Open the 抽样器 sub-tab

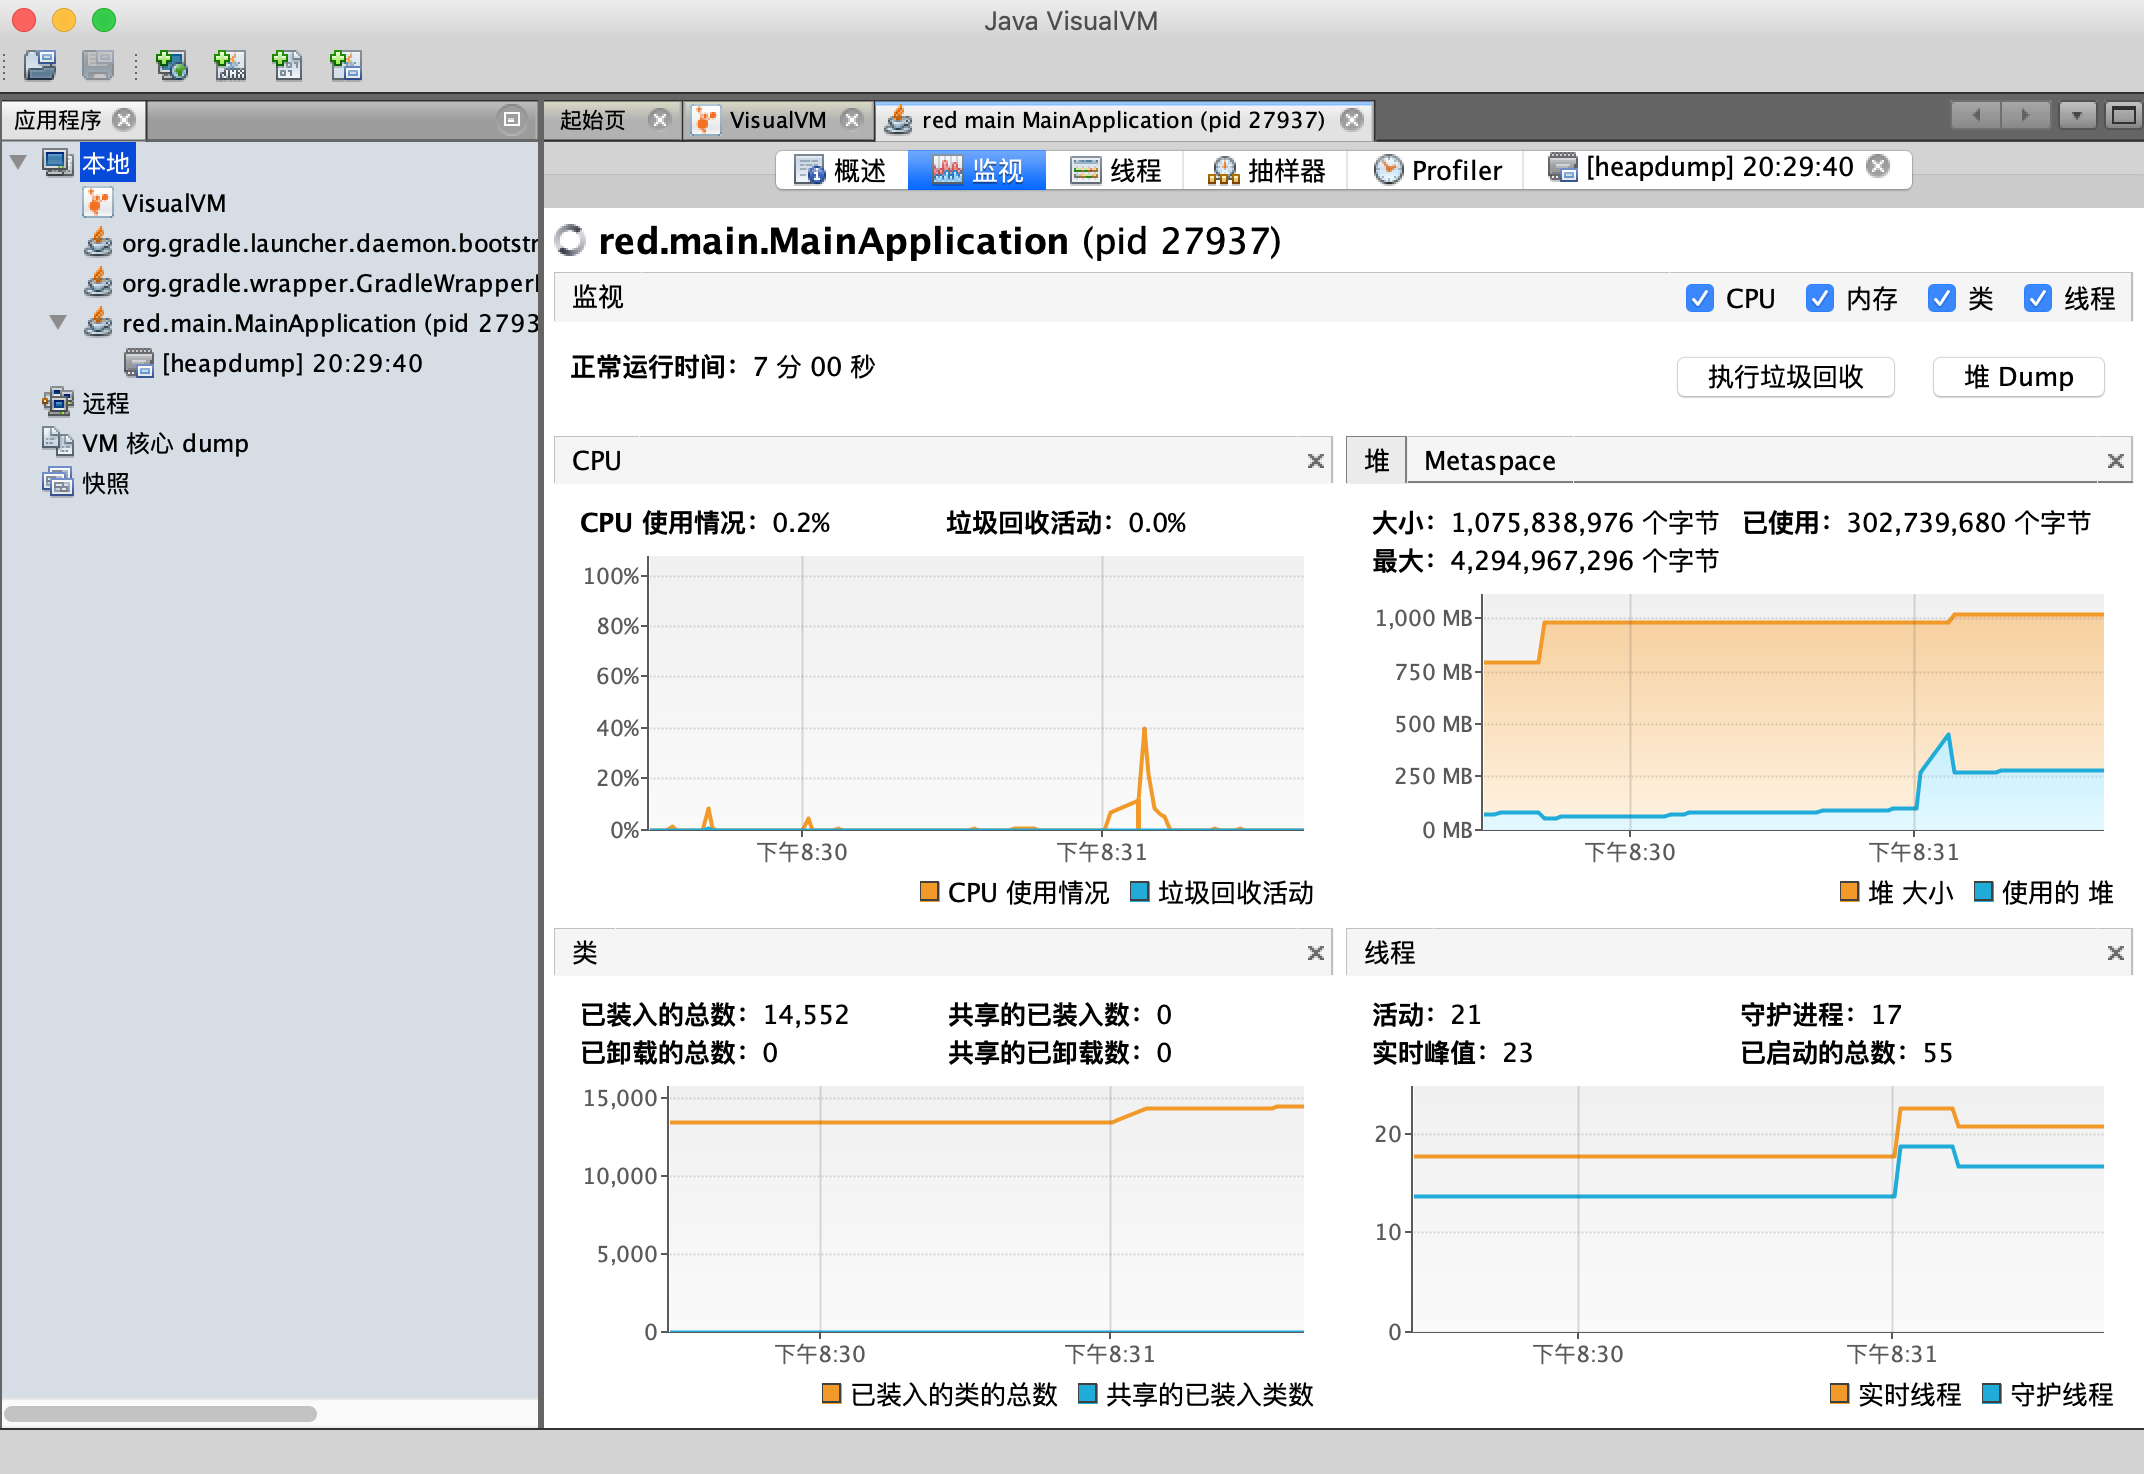(x=1265, y=170)
